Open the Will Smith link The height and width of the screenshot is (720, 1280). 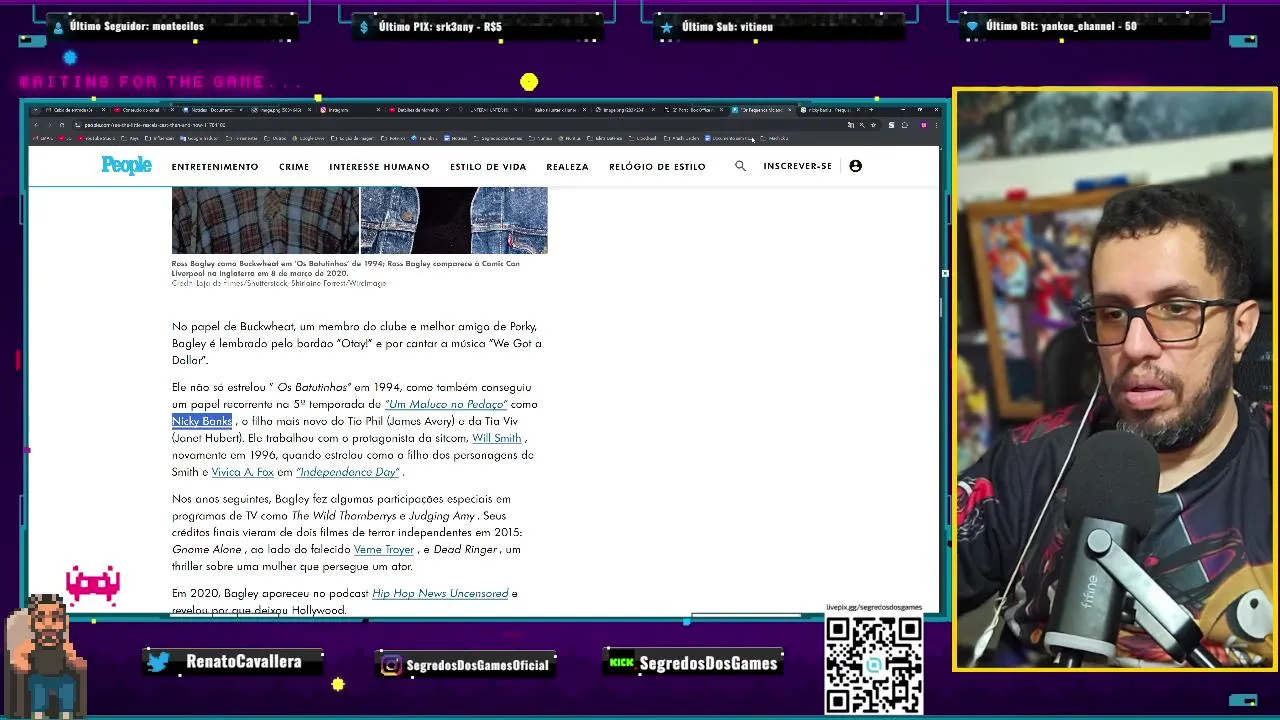pyautogui.click(x=497, y=438)
